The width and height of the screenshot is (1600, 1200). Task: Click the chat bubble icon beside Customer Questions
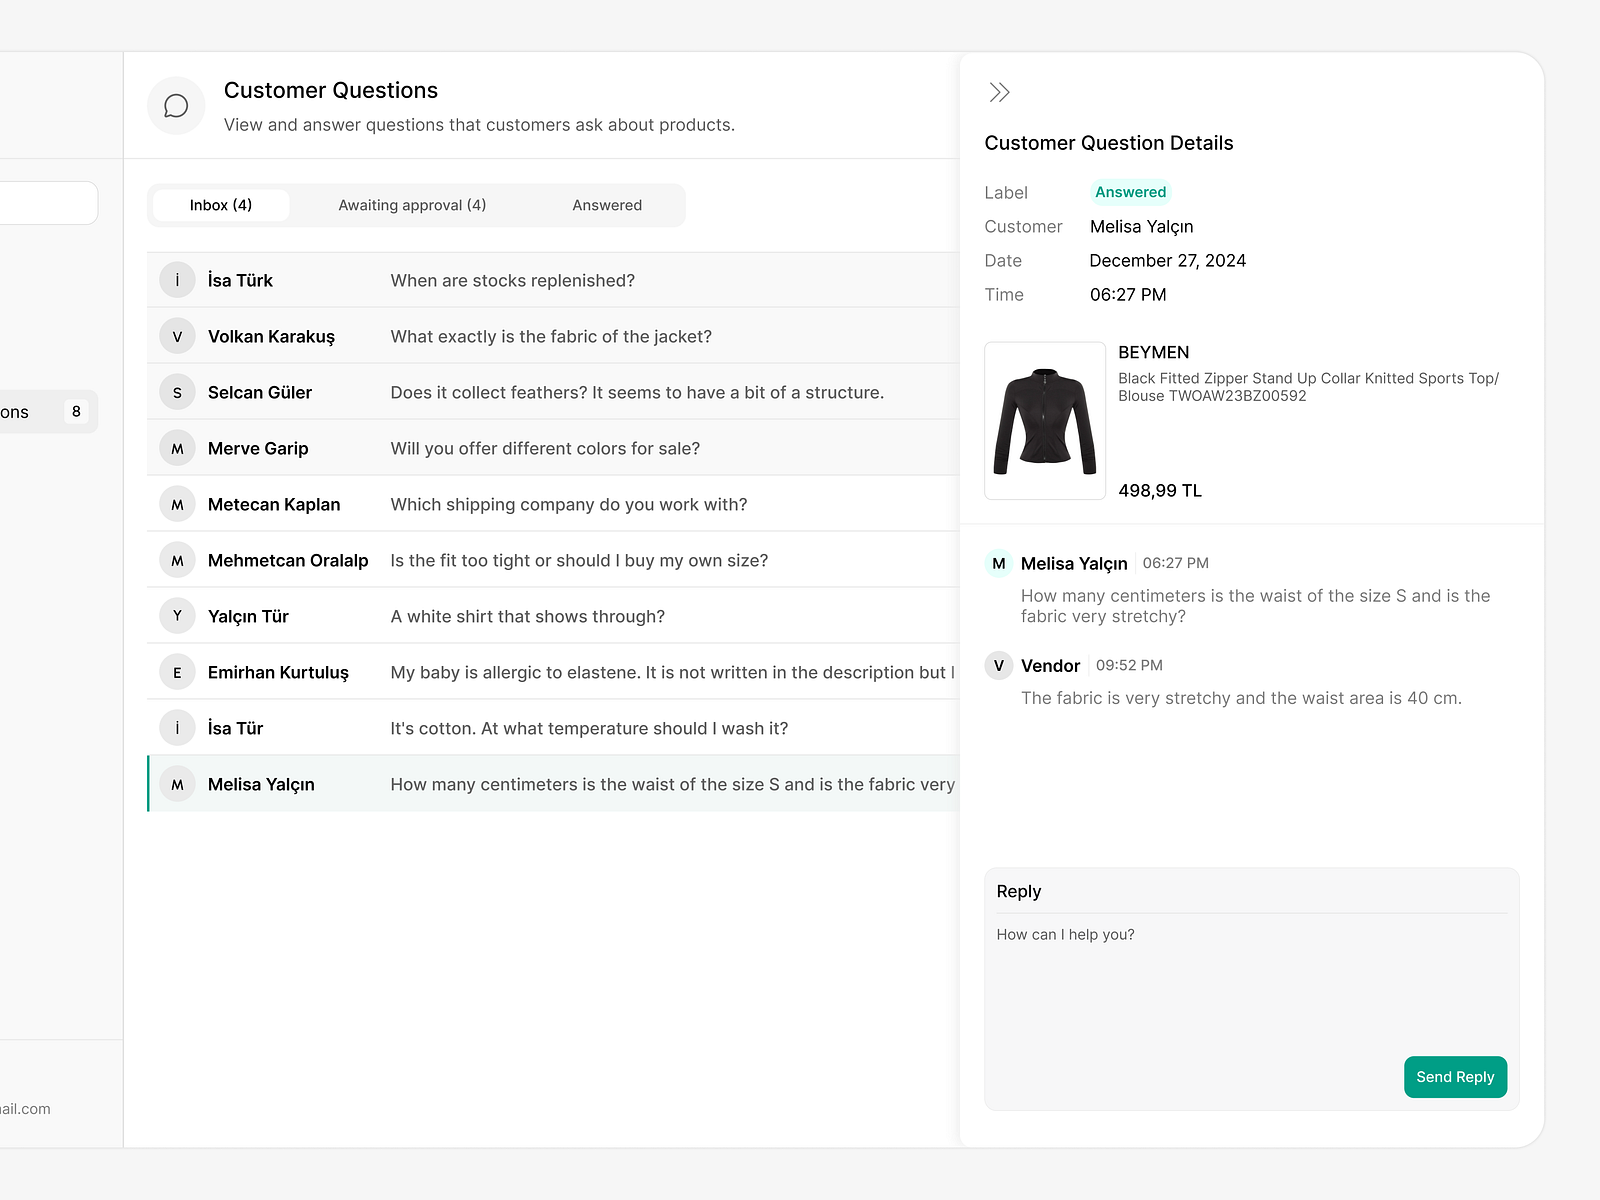(176, 105)
